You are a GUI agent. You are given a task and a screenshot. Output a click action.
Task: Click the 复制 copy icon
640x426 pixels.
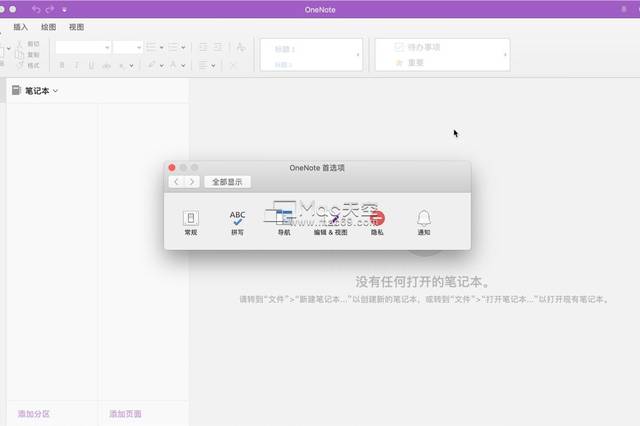tap(20, 54)
